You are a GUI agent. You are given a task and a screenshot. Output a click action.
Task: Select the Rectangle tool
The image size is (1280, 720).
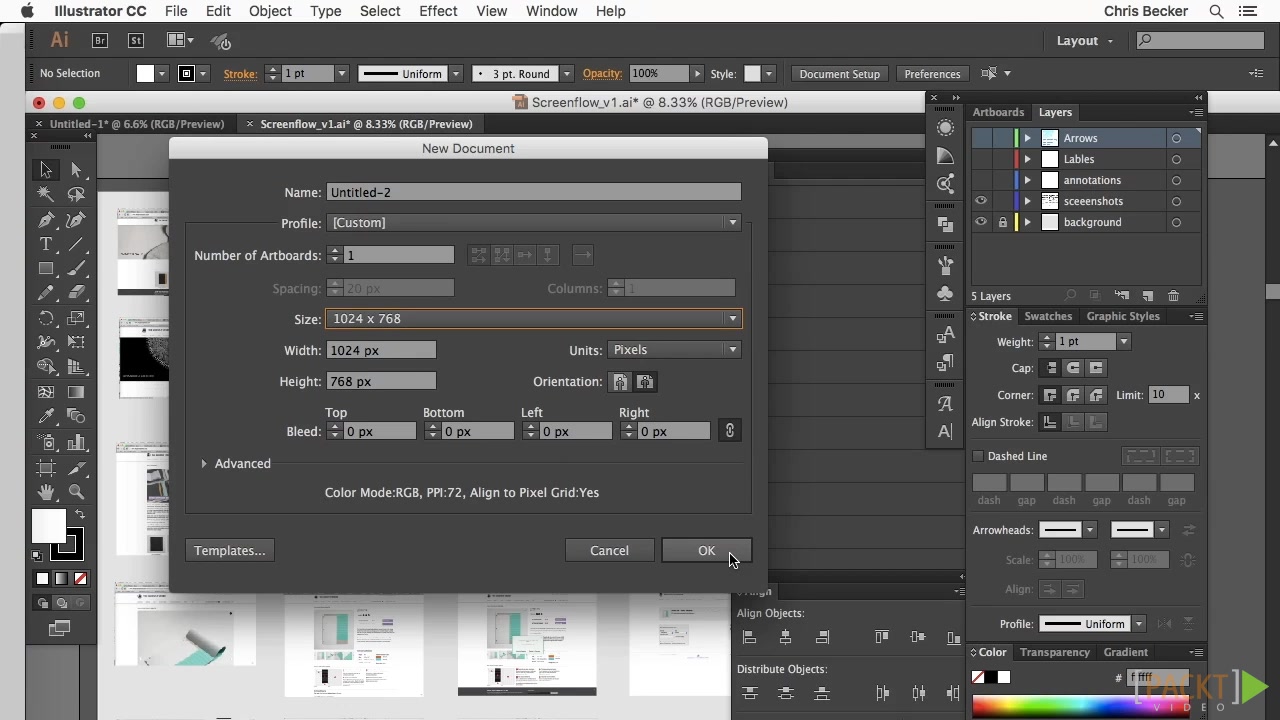46,269
